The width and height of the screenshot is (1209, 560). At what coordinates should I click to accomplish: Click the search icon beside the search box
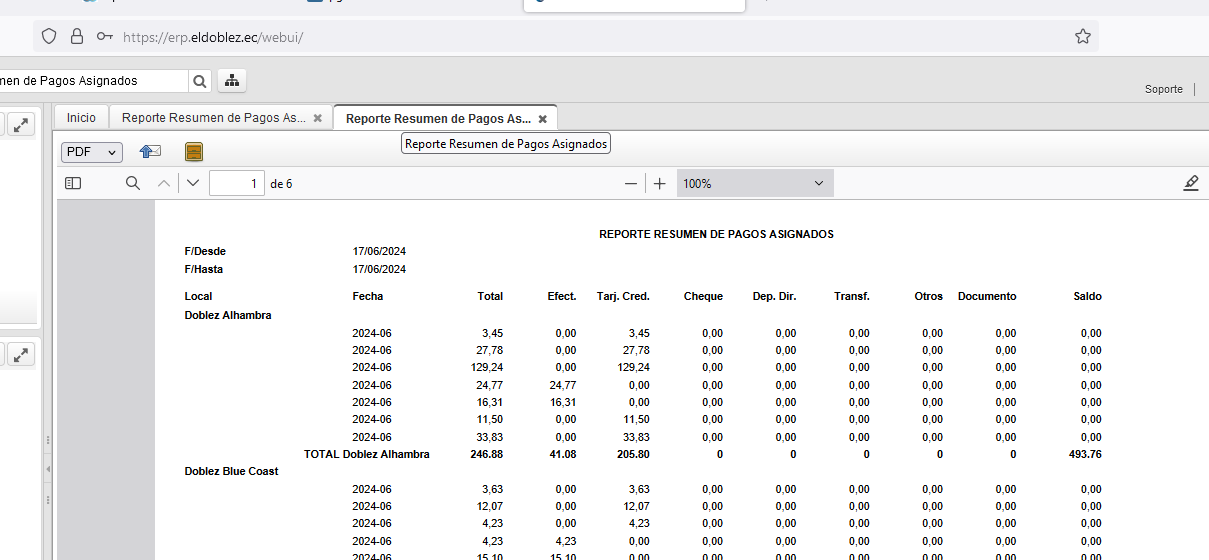[x=200, y=80]
